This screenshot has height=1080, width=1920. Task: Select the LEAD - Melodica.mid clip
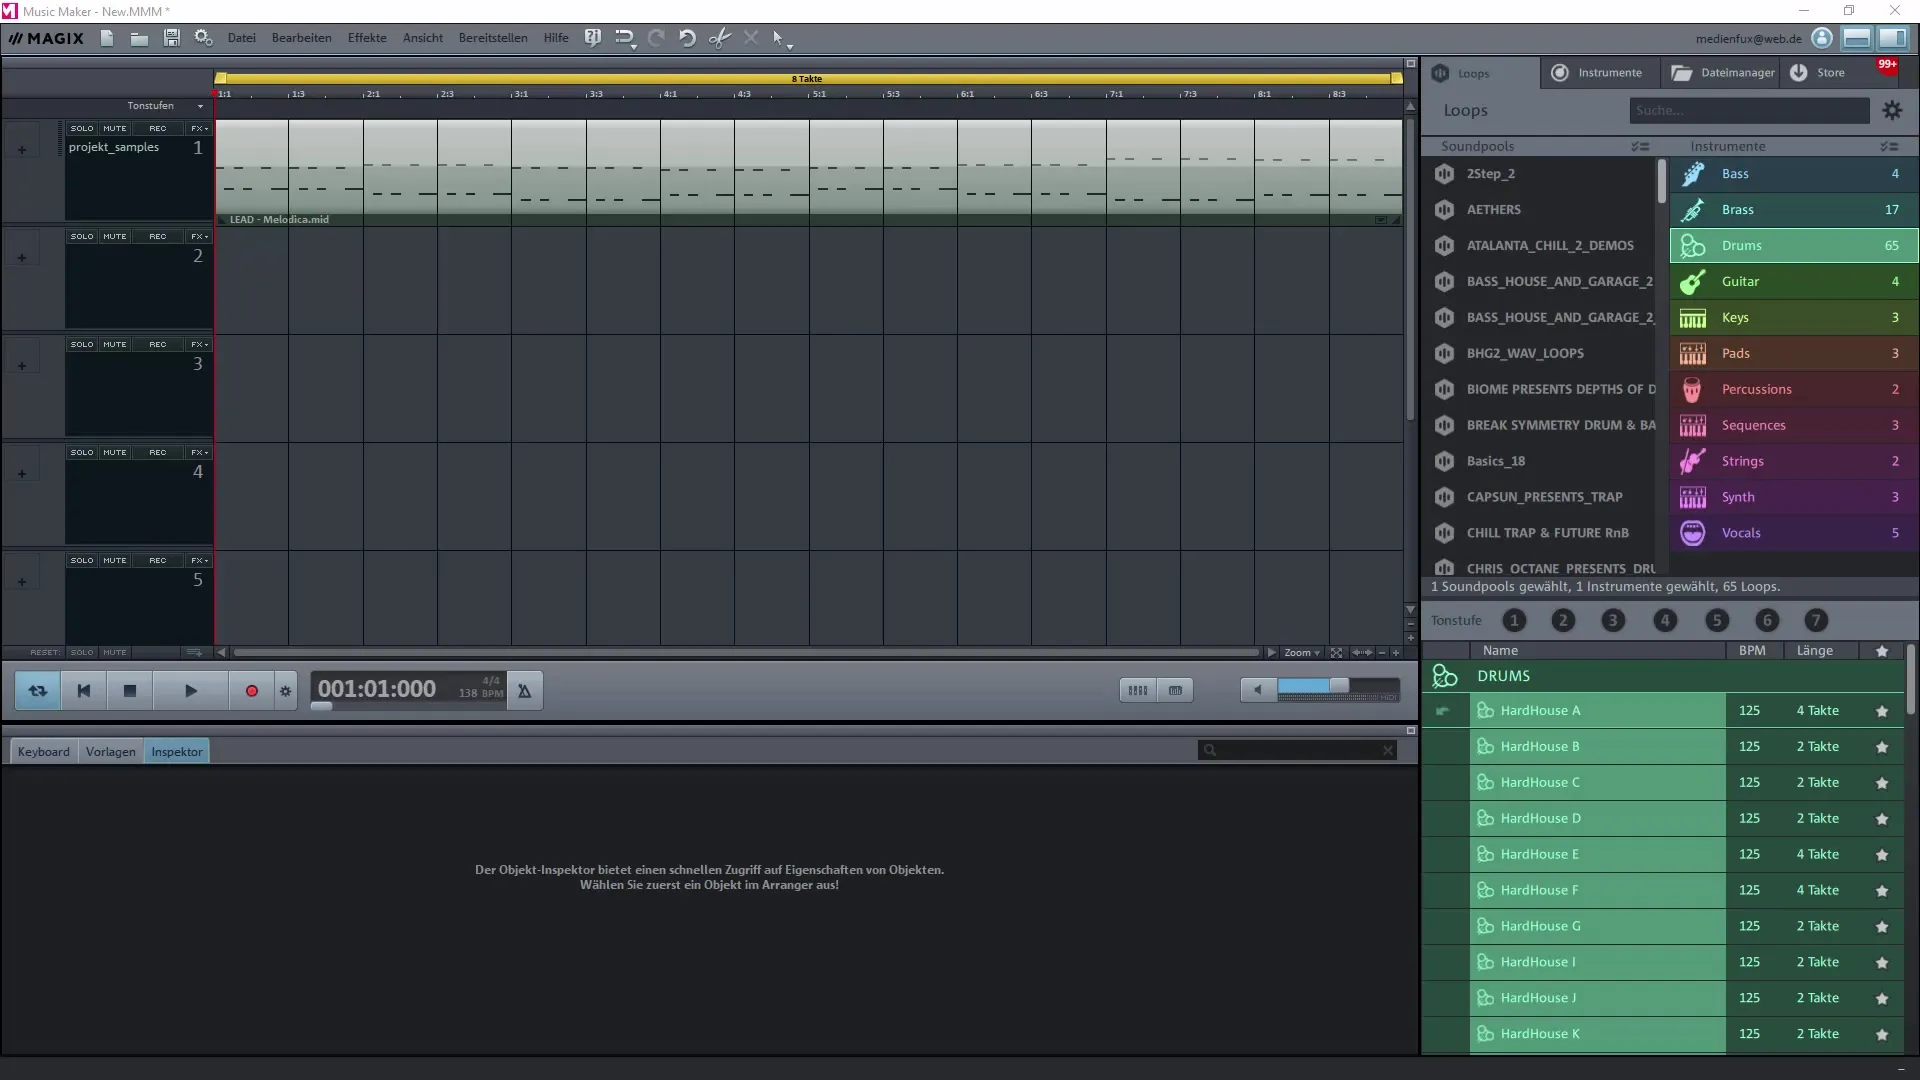point(808,172)
